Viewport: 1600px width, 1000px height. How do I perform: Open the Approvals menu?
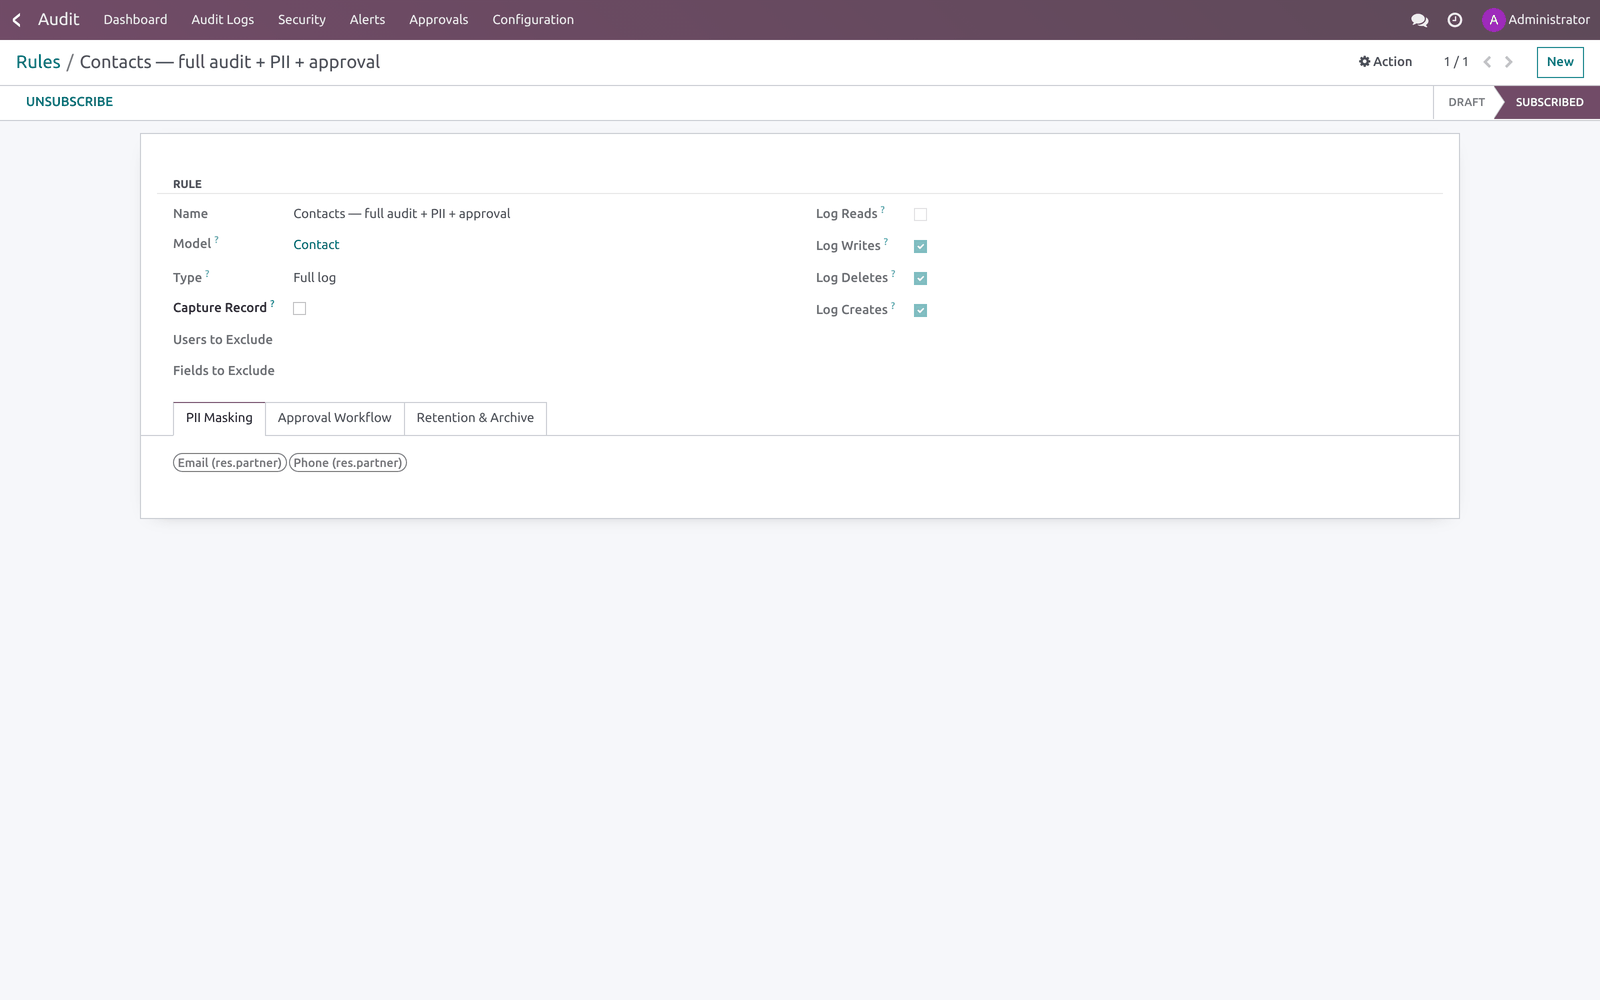click(438, 20)
